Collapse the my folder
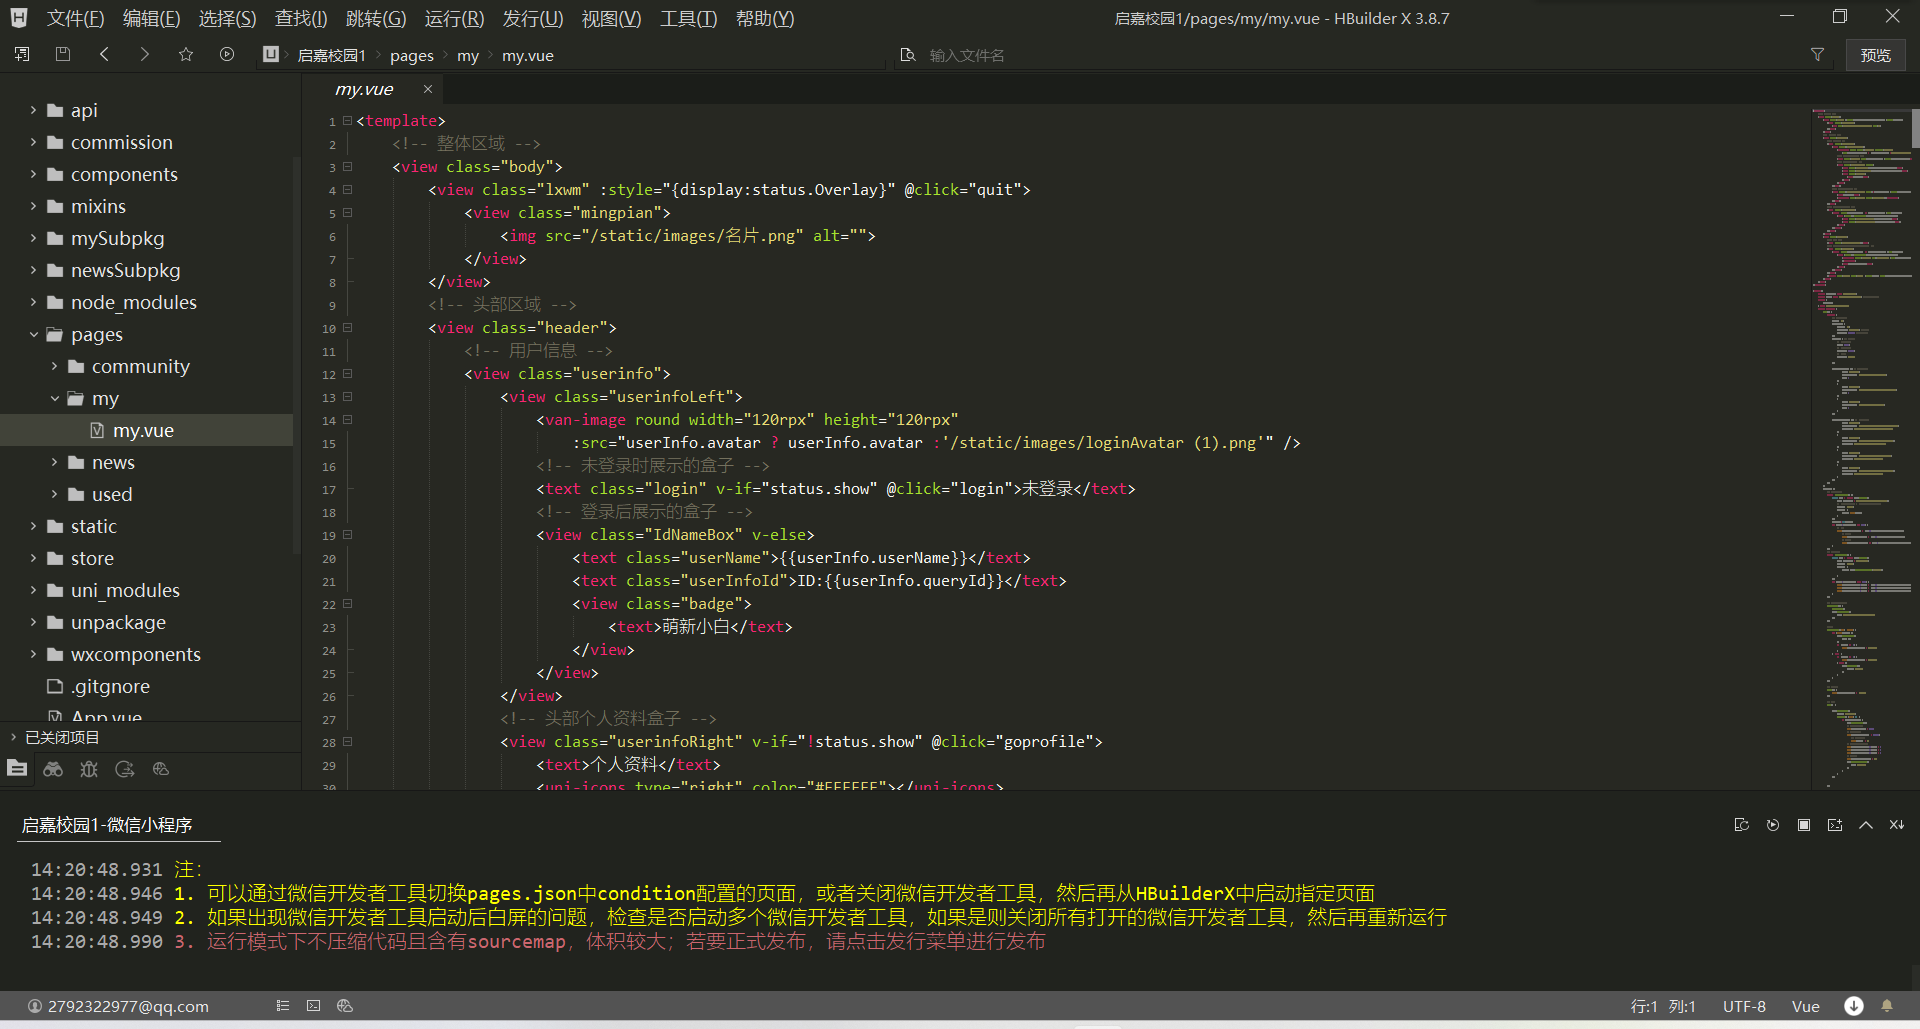The width and height of the screenshot is (1920, 1029). 54,398
